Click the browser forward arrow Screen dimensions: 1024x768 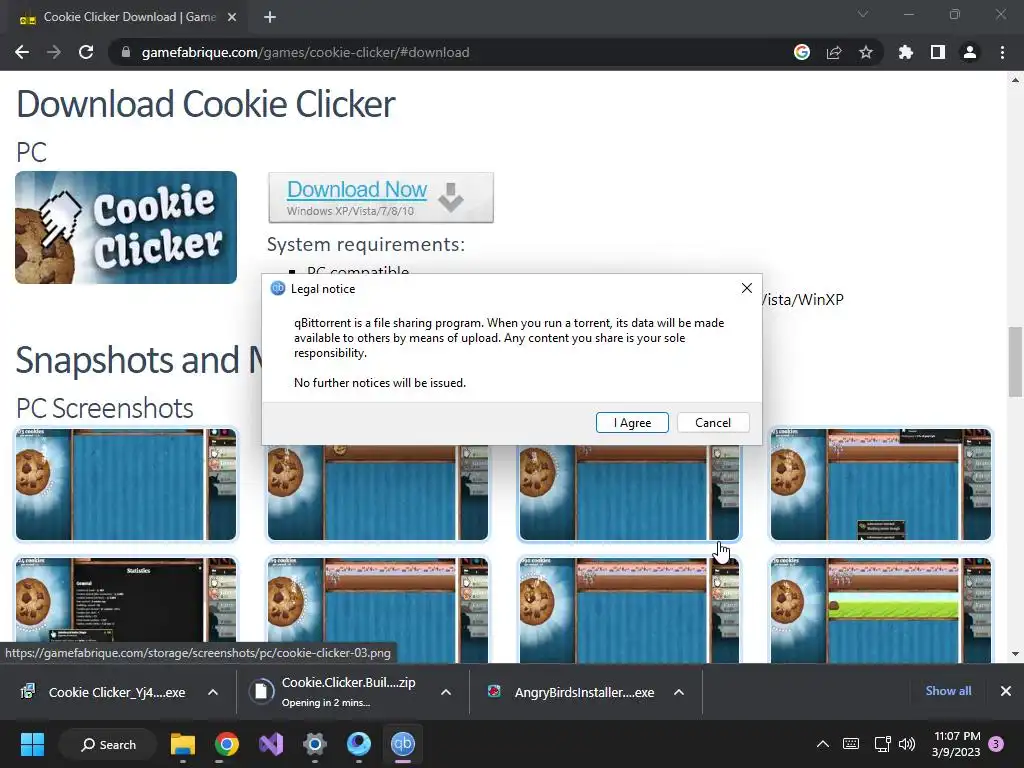[54, 52]
